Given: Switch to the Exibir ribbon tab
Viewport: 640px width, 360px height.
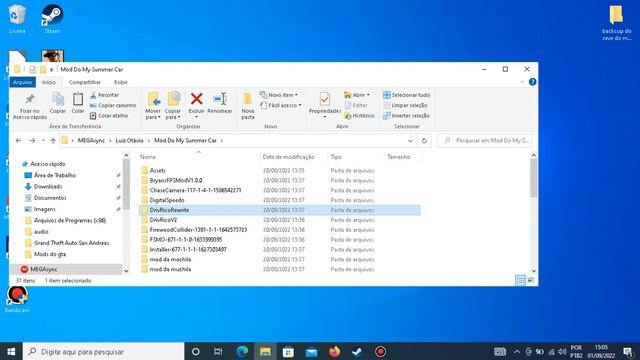Looking at the screenshot, I should coord(121,82).
